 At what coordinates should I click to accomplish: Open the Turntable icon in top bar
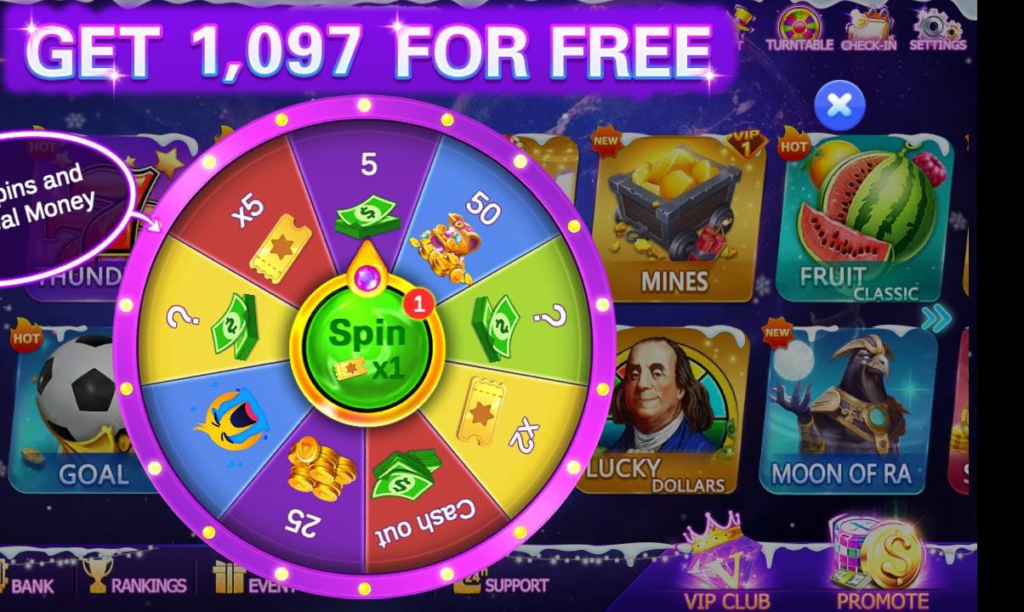(799, 29)
